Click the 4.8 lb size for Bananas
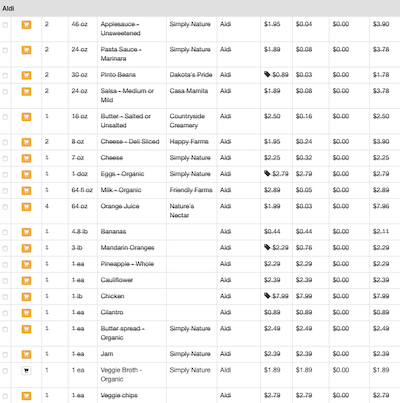 coord(80,232)
